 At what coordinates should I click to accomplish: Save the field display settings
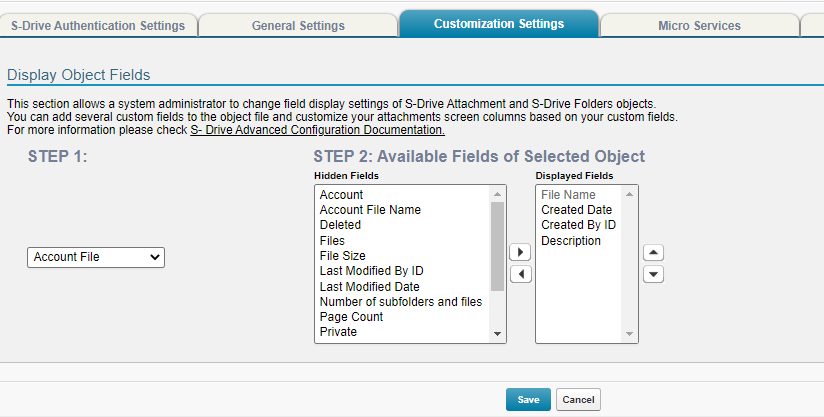pyautogui.click(x=528, y=399)
